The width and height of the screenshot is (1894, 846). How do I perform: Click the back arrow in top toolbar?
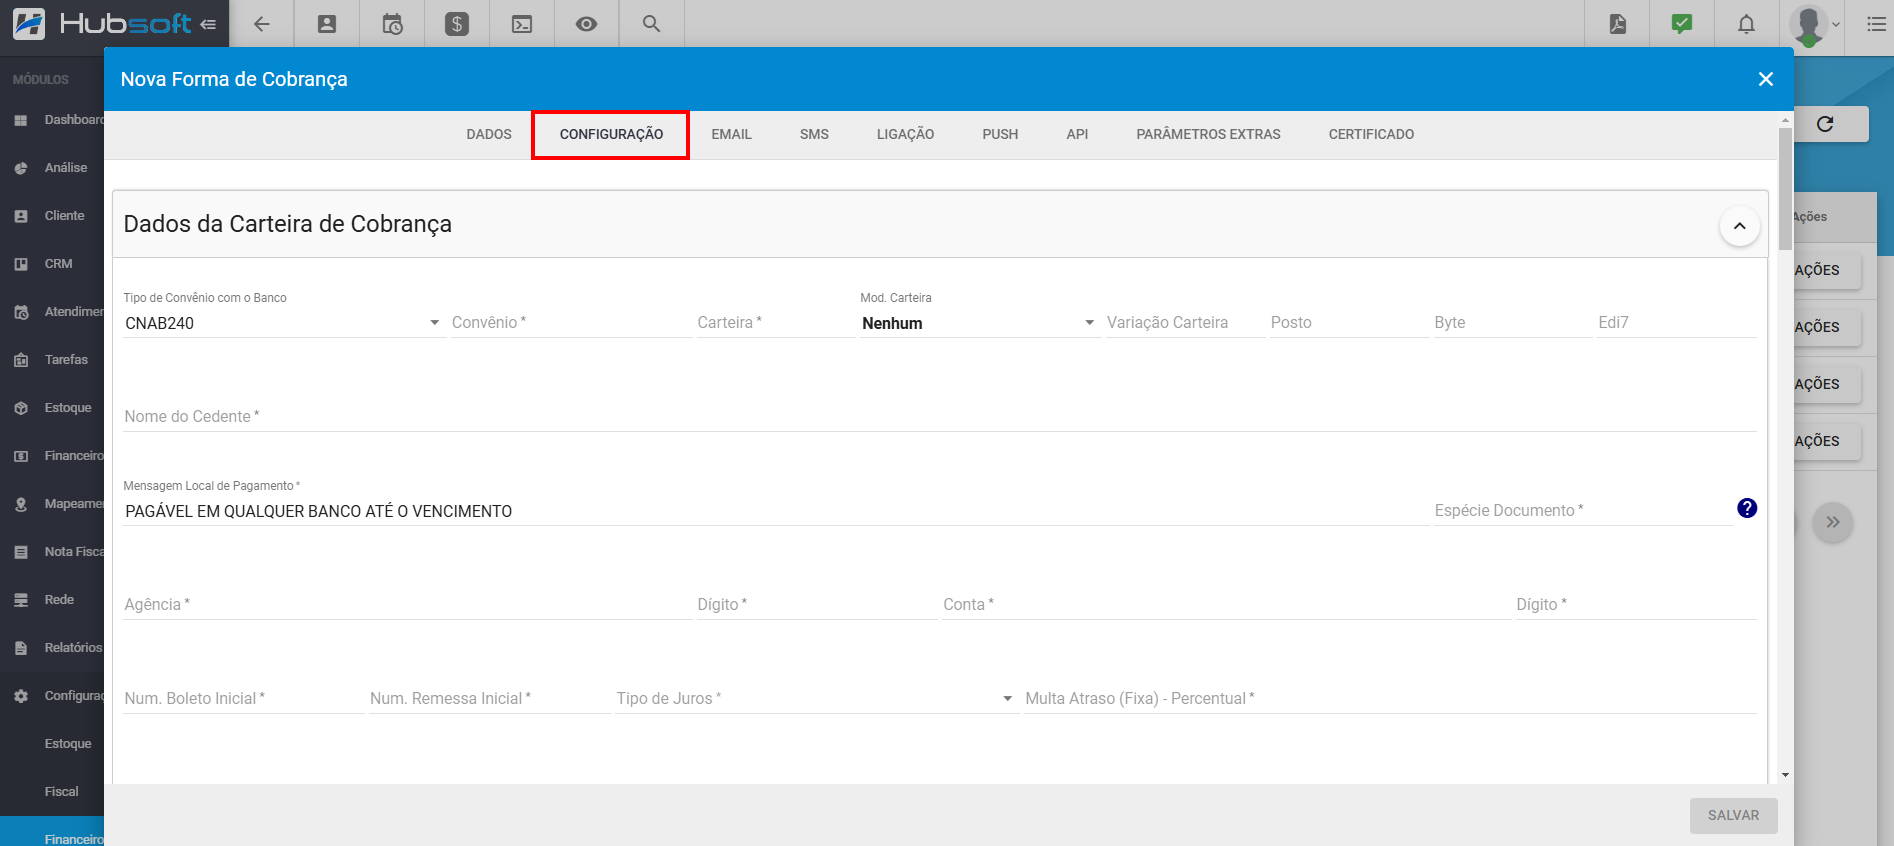click(262, 24)
